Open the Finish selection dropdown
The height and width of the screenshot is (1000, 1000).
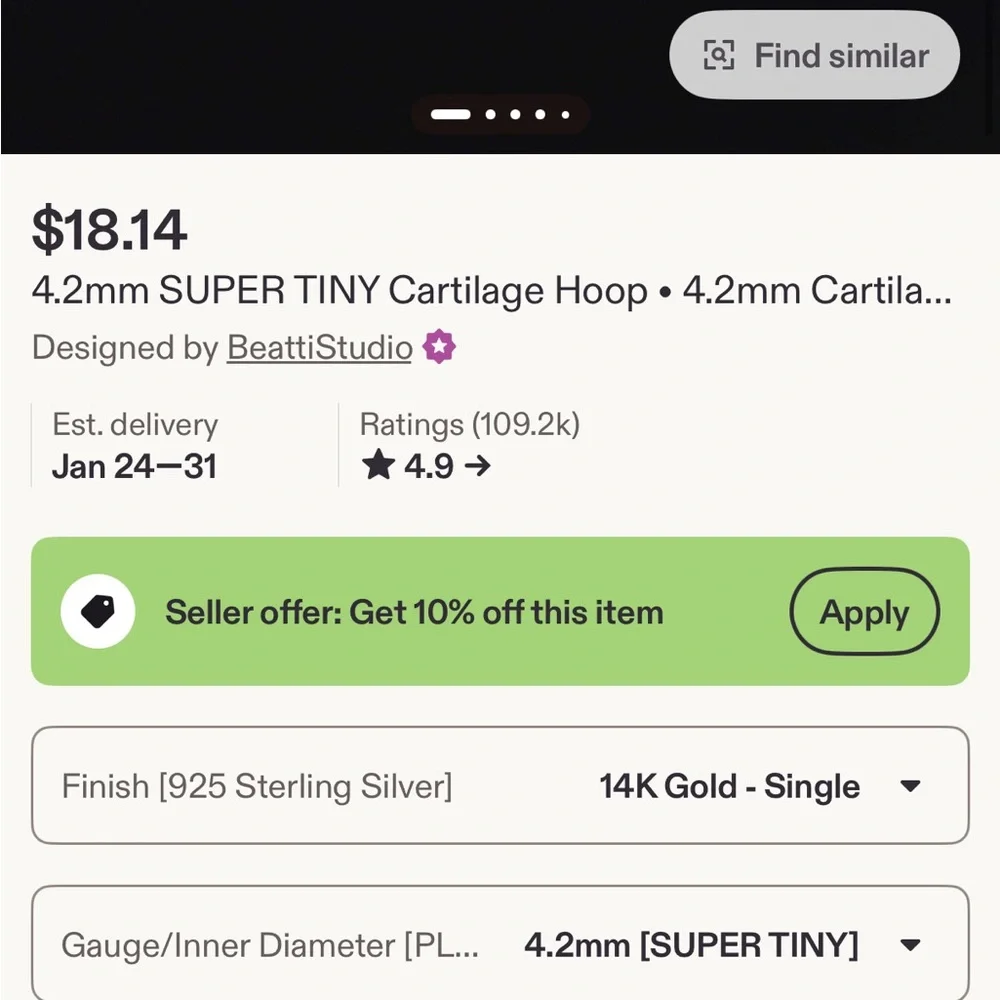(x=500, y=786)
